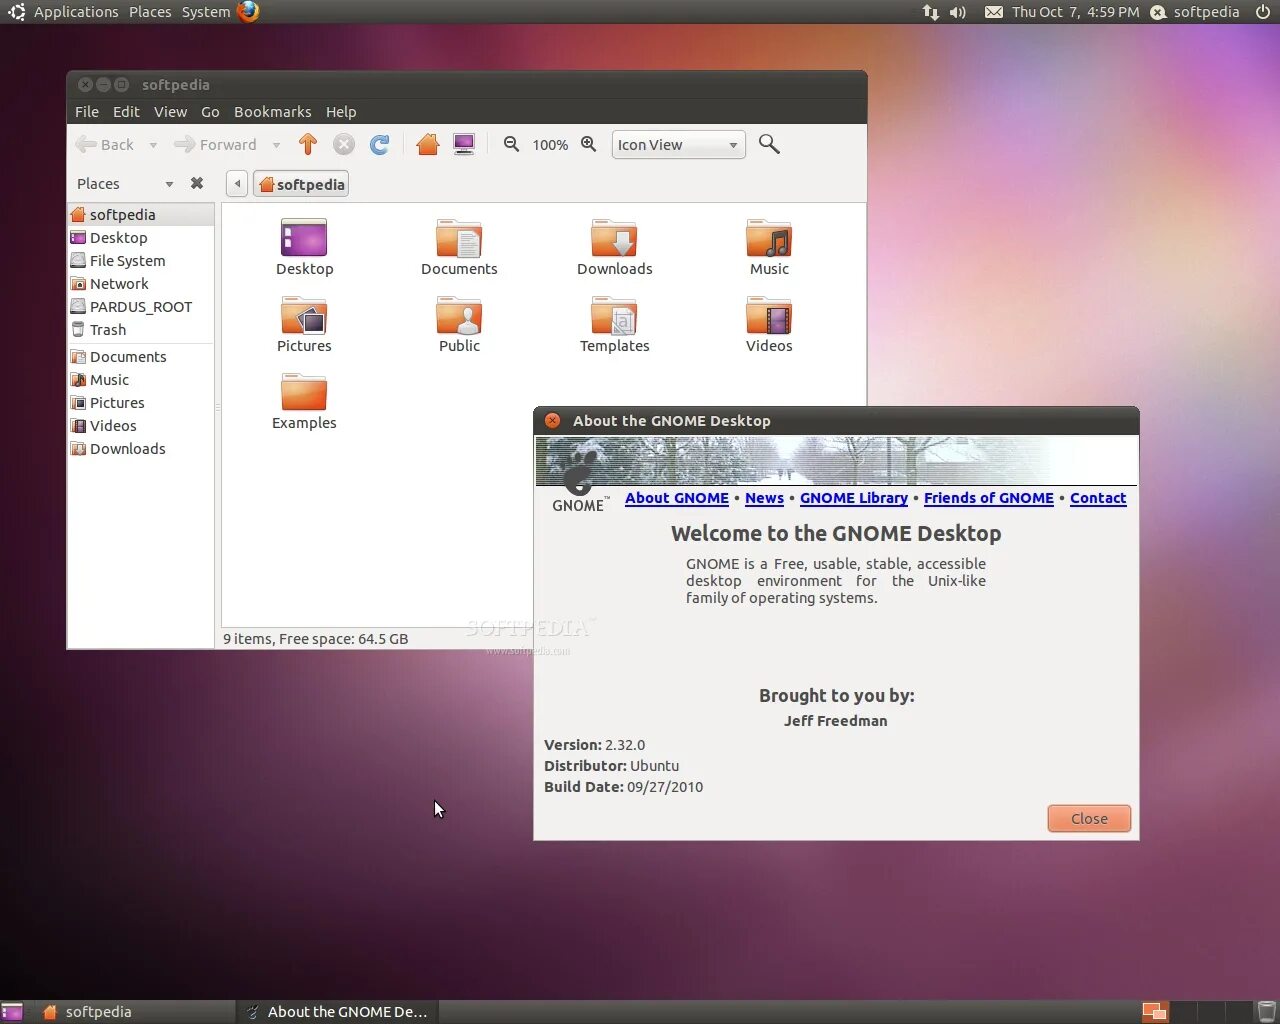
Task: Open the mail envelope indicator
Action: click(994, 12)
